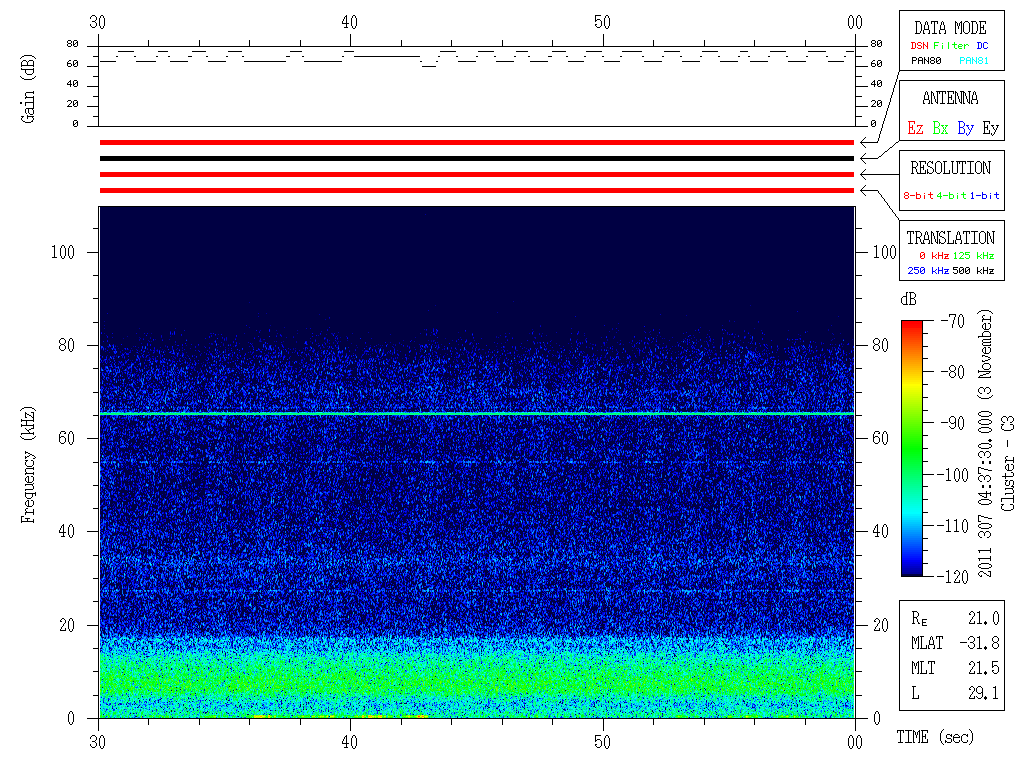Click the DATA MODE legend title
This screenshot has width=1024, height=768.
tap(950, 28)
